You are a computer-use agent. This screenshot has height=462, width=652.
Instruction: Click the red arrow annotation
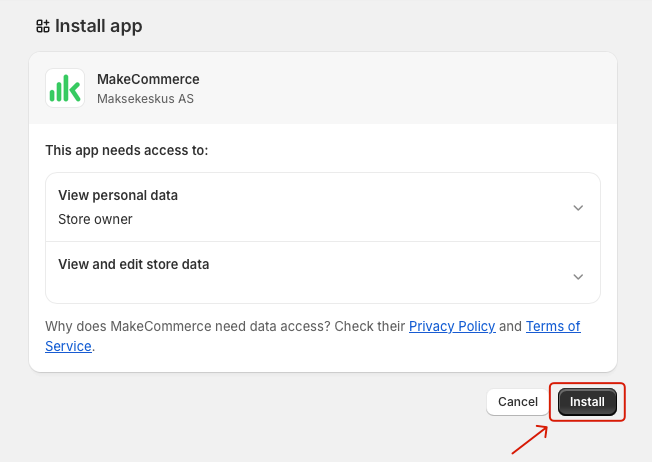[530, 438]
